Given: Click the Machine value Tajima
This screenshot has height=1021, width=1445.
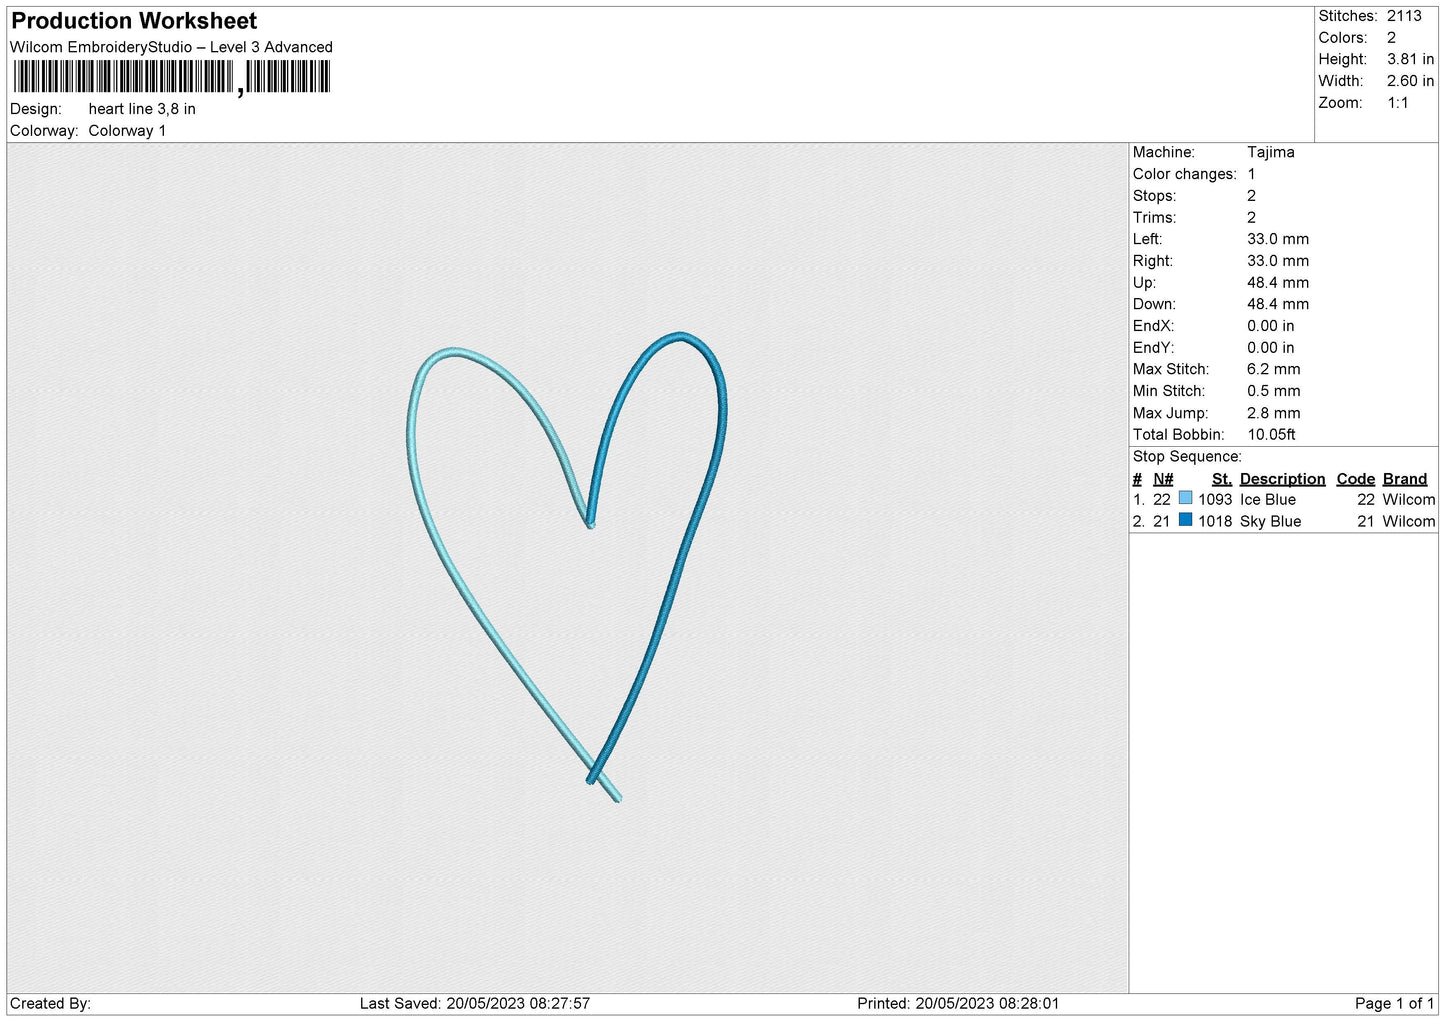Looking at the screenshot, I should tap(1271, 152).
